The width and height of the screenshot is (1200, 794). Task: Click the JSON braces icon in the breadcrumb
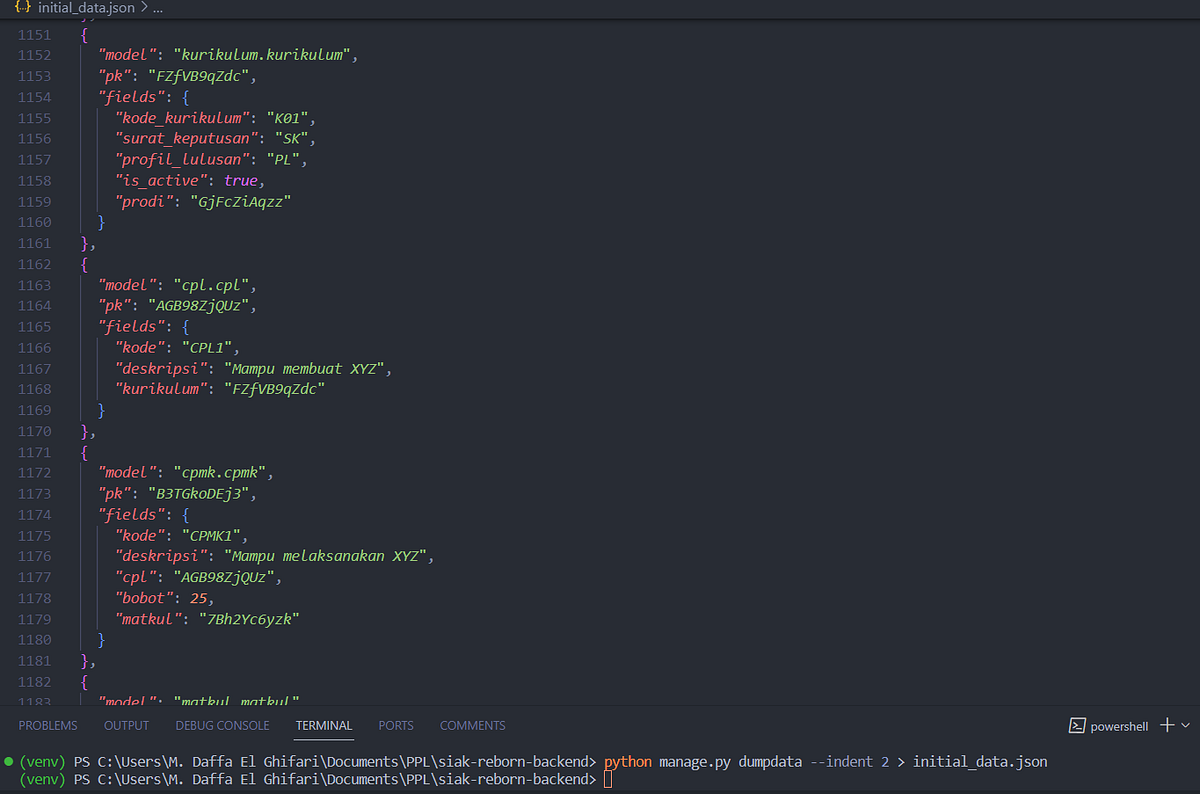click(25, 8)
